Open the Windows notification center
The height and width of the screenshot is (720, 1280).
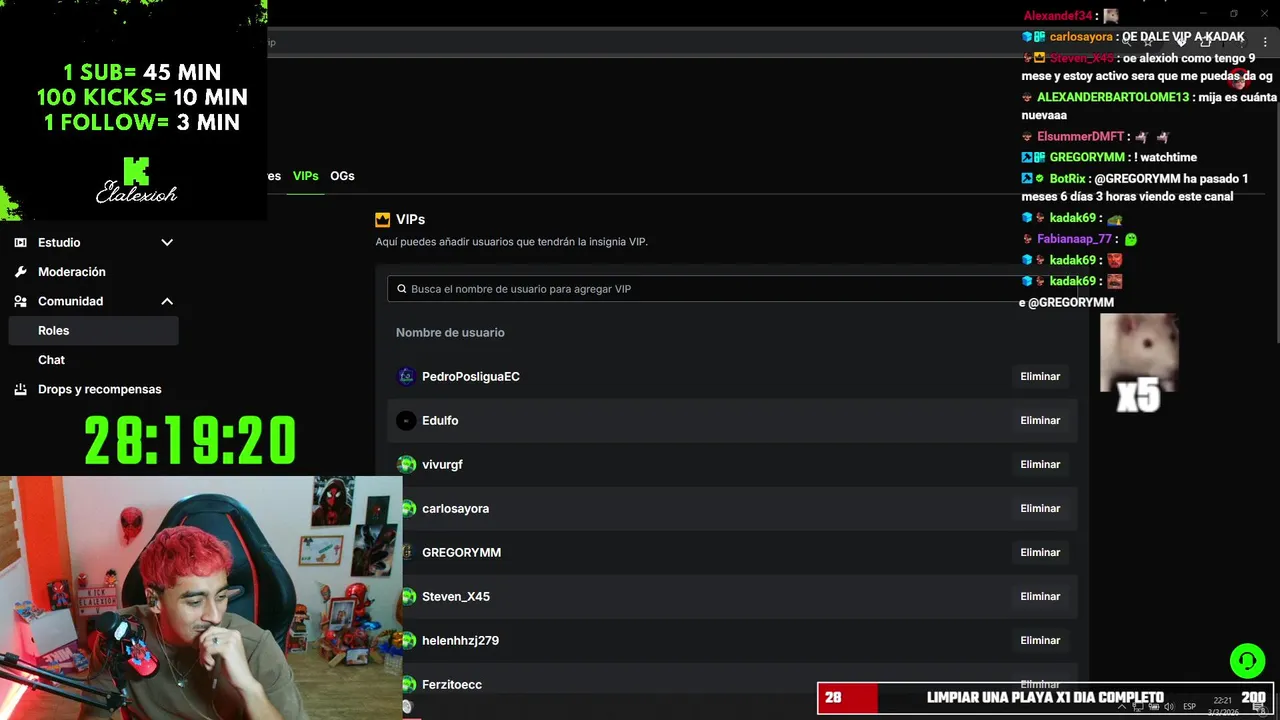coord(1259,707)
